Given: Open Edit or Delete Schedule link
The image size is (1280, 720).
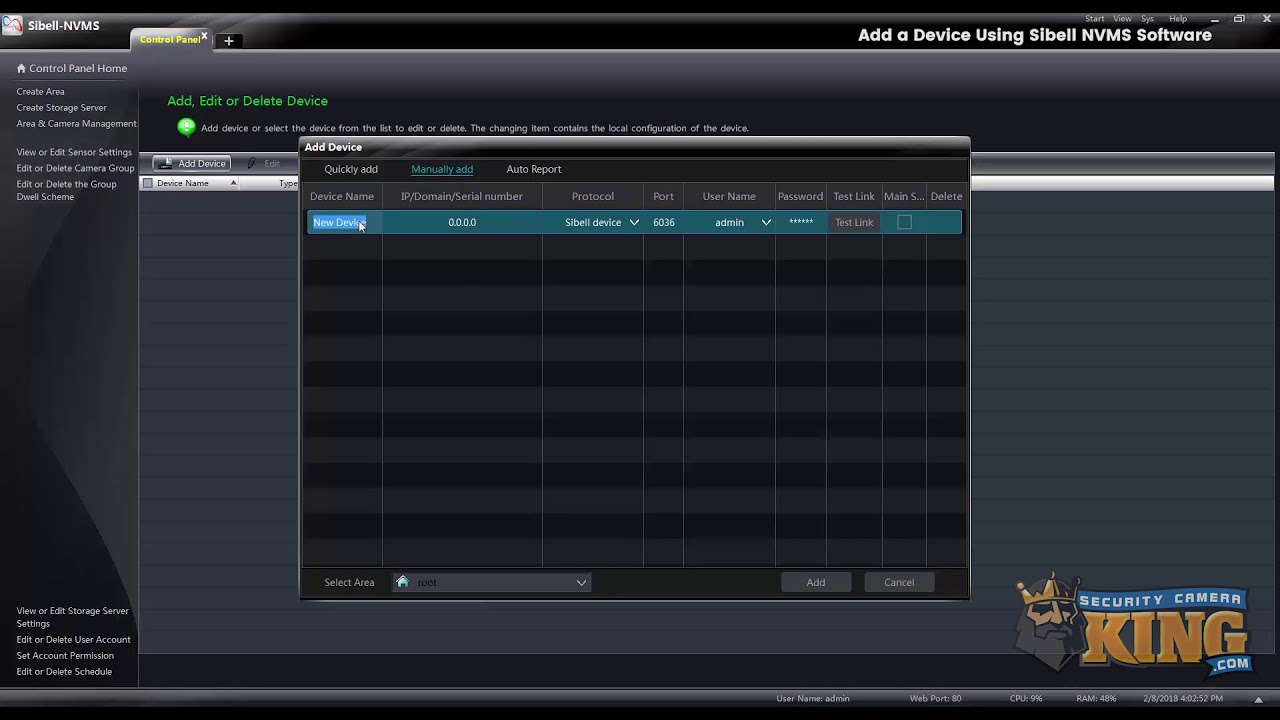Looking at the screenshot, I should 64,671.
